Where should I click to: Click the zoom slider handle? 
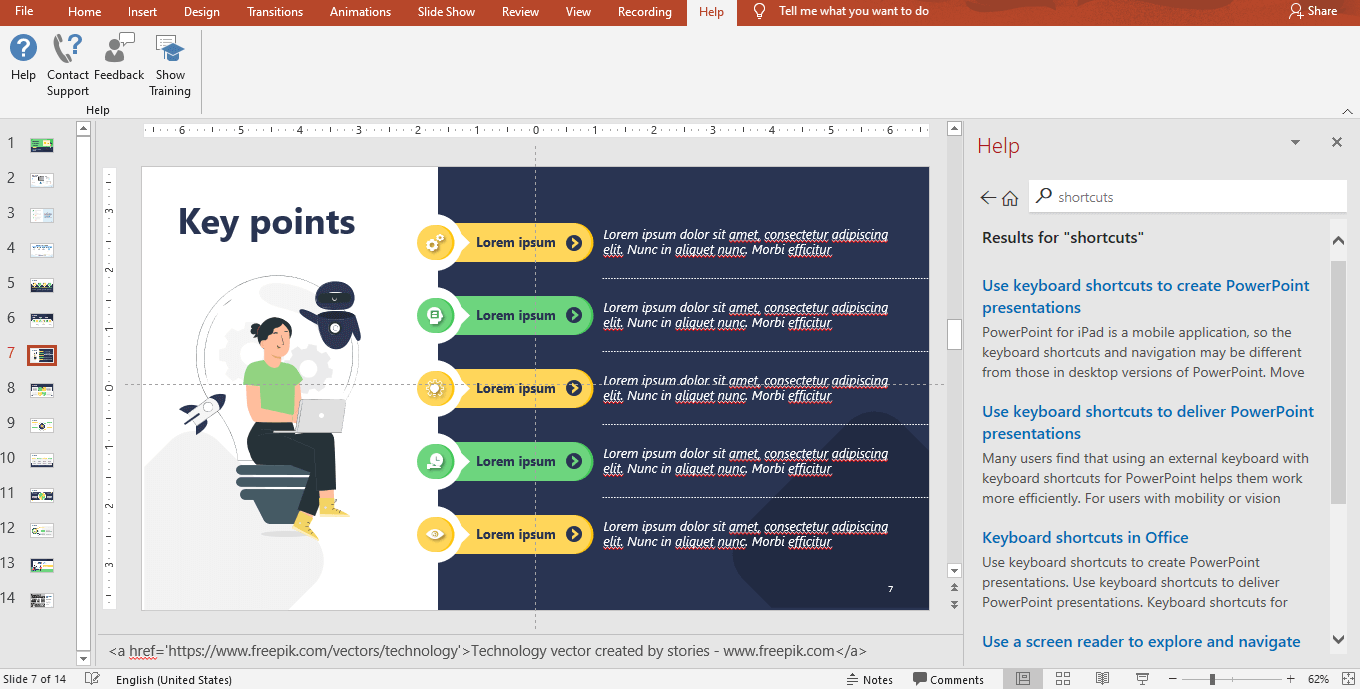(1212, 679)
